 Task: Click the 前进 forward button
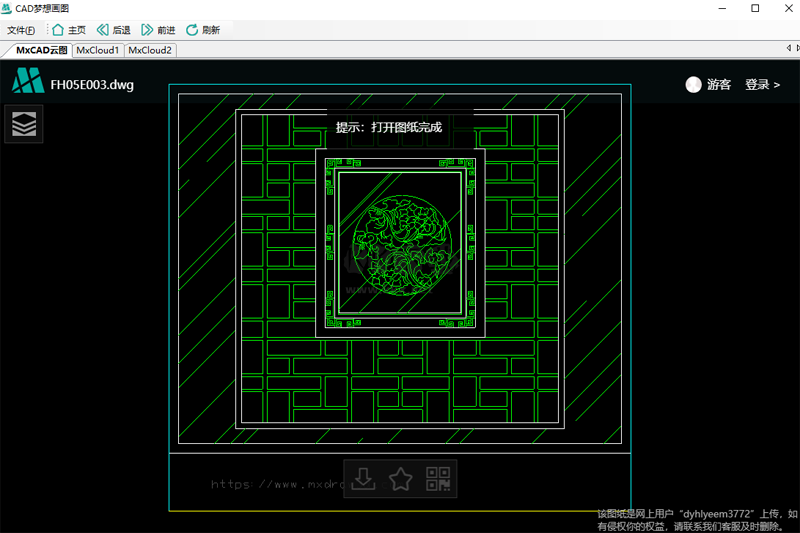point(158,30)
